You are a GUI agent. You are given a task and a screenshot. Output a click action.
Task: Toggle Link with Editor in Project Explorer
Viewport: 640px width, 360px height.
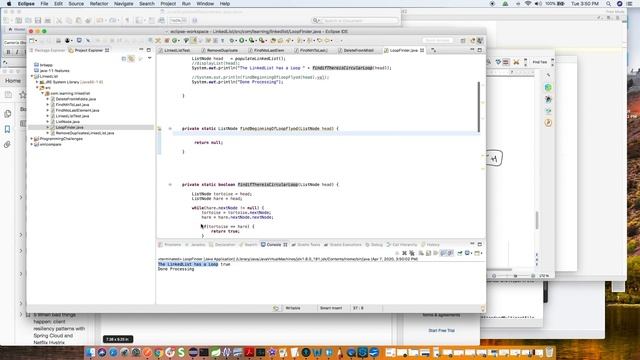pyautogui.click(x=131, y=59)
